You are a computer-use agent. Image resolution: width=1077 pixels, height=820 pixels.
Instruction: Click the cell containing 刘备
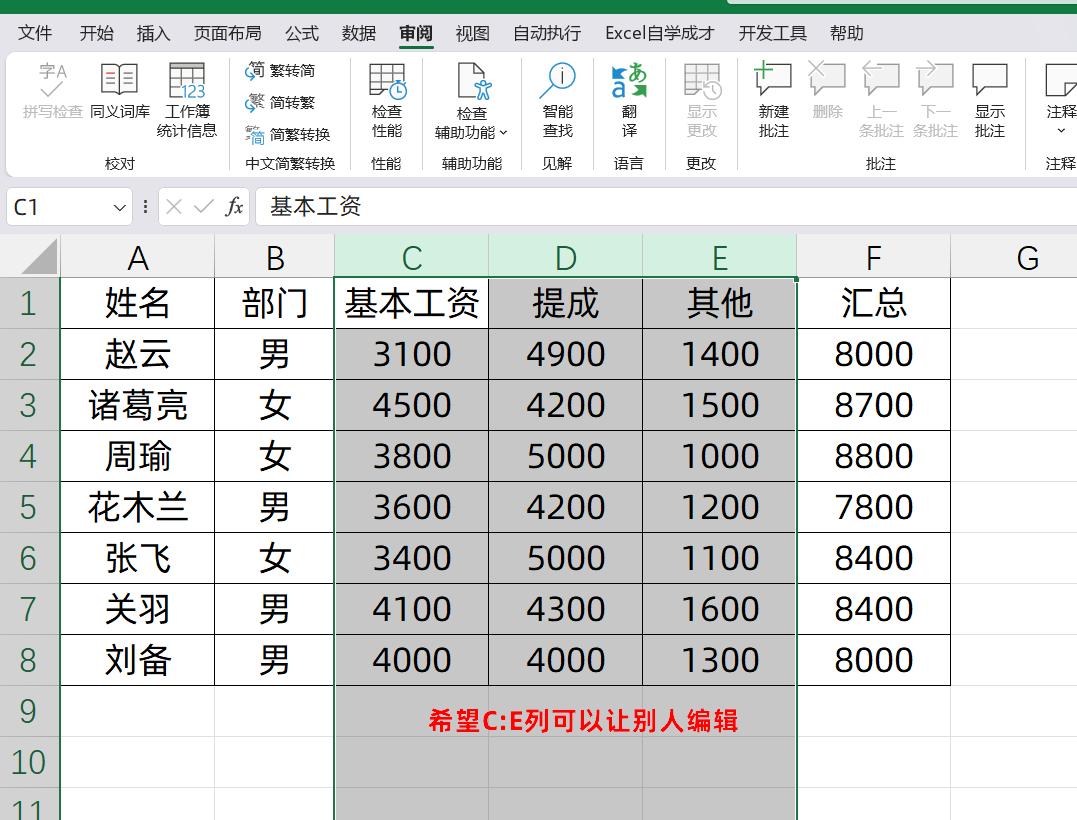pos(137,660)
